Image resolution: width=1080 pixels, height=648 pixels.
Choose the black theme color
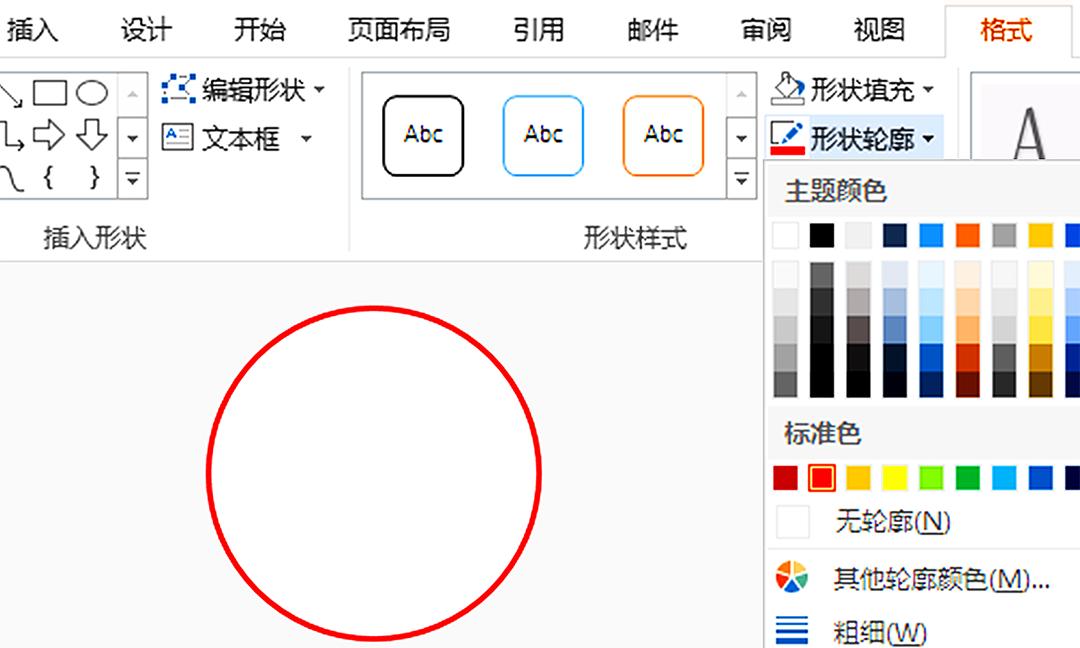point(822,234)
